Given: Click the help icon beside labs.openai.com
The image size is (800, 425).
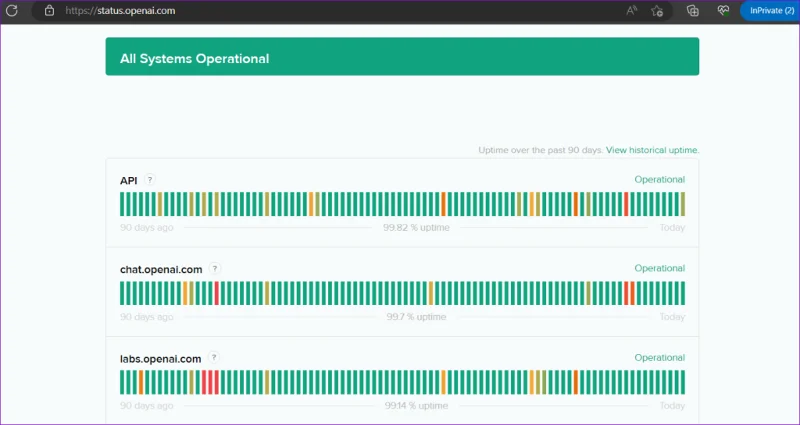Looking at the screenshot, I should [x=214, y=358].
